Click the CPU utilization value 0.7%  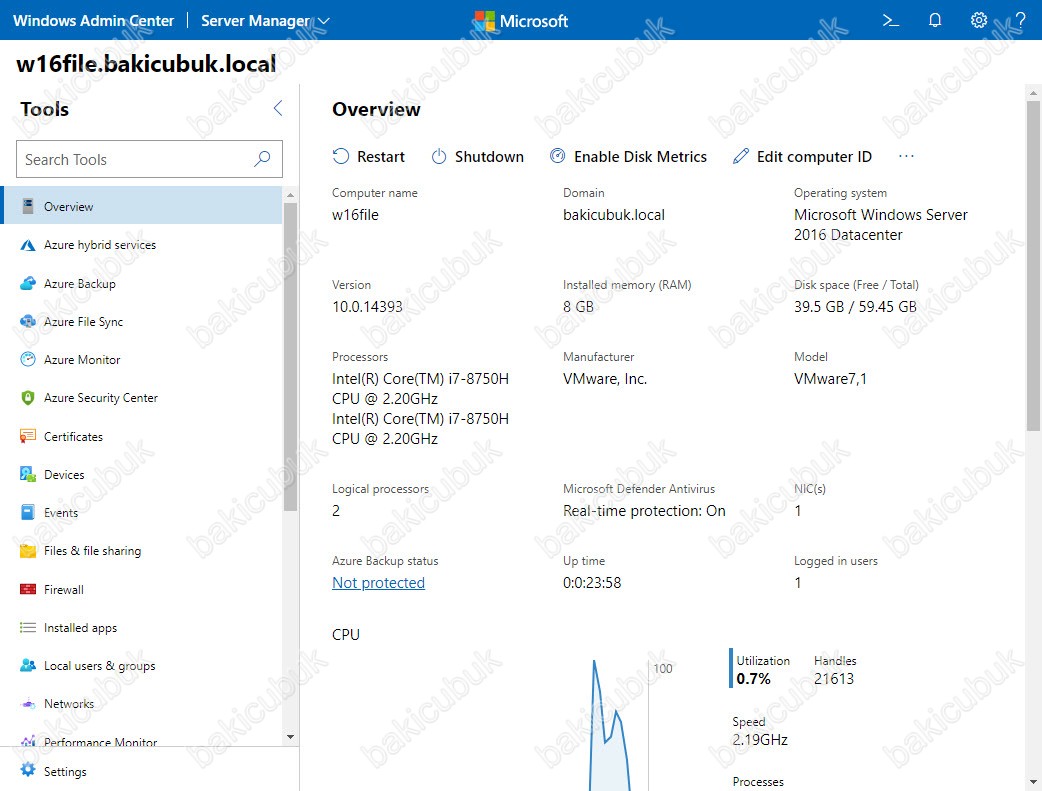754,679
